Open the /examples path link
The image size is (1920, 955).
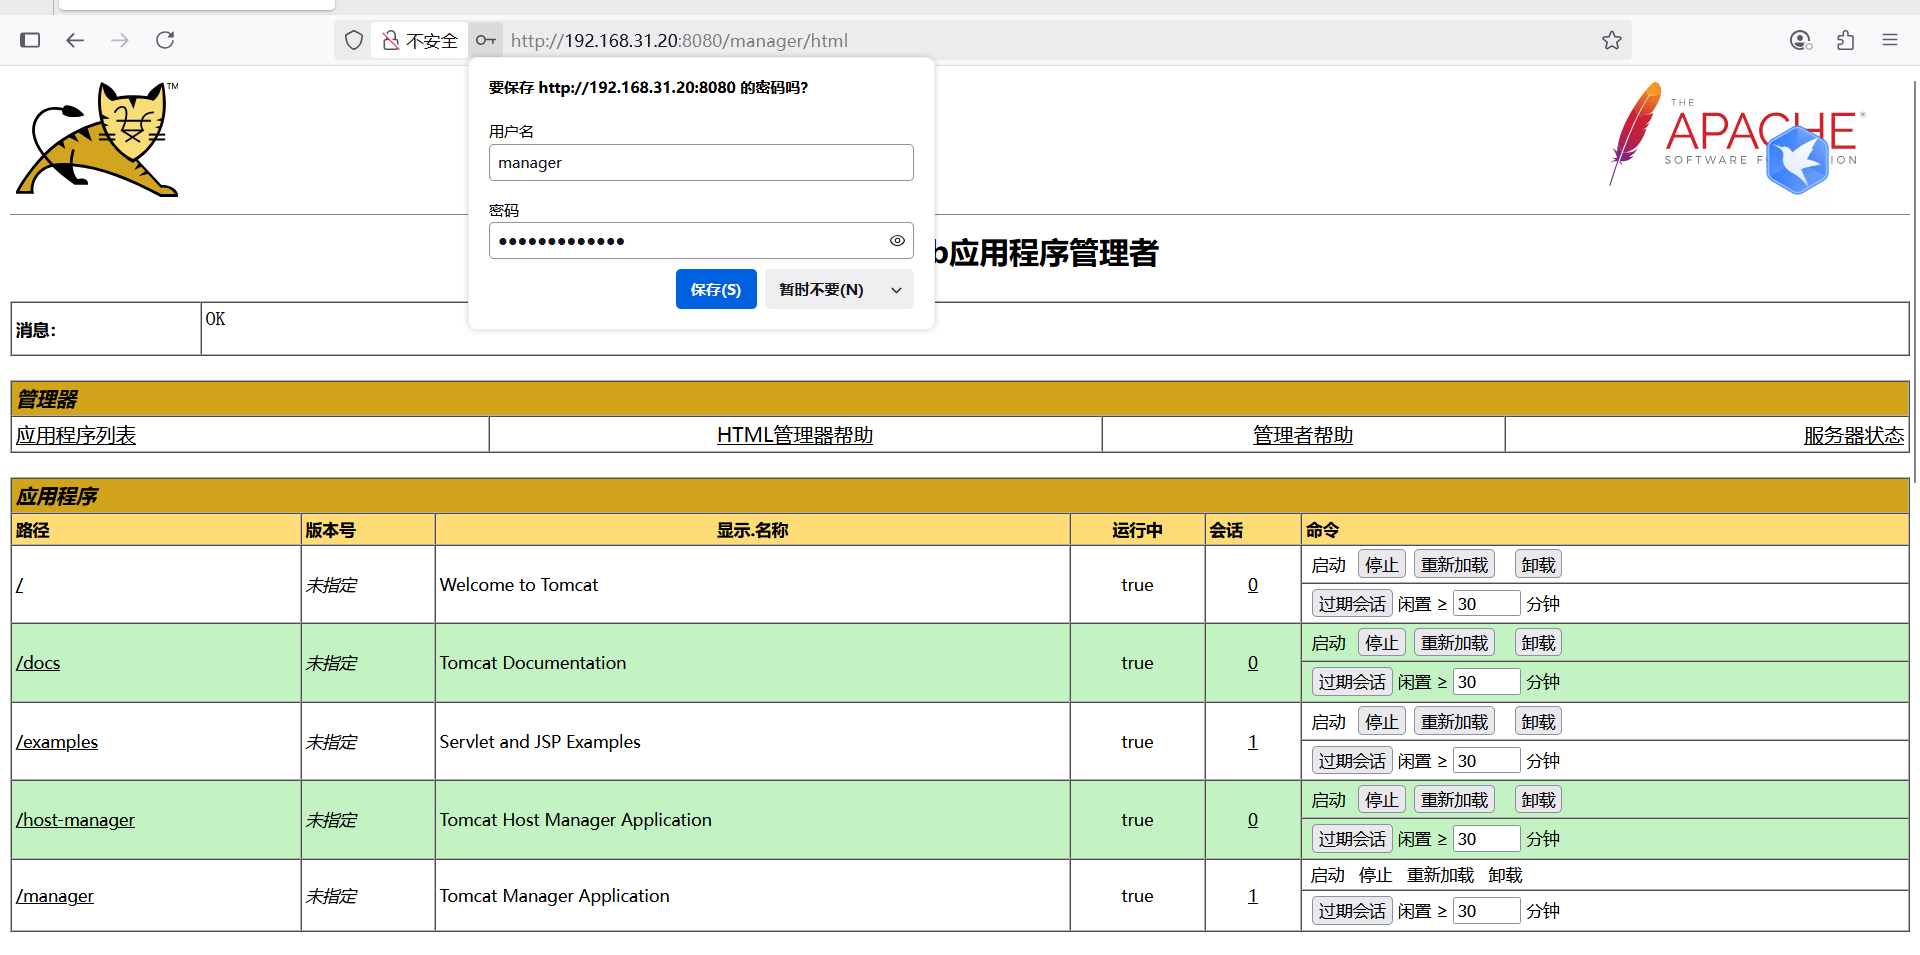(x=57, y=742)
